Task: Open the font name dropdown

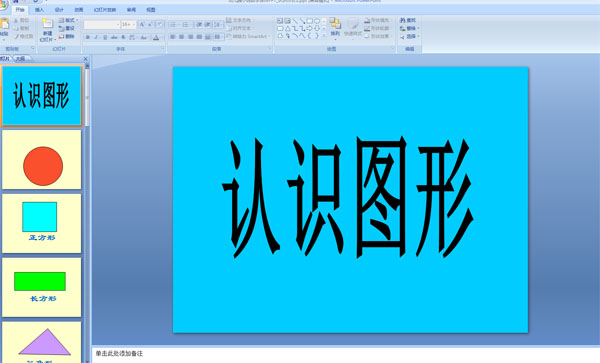Action: tap(102, 25)
